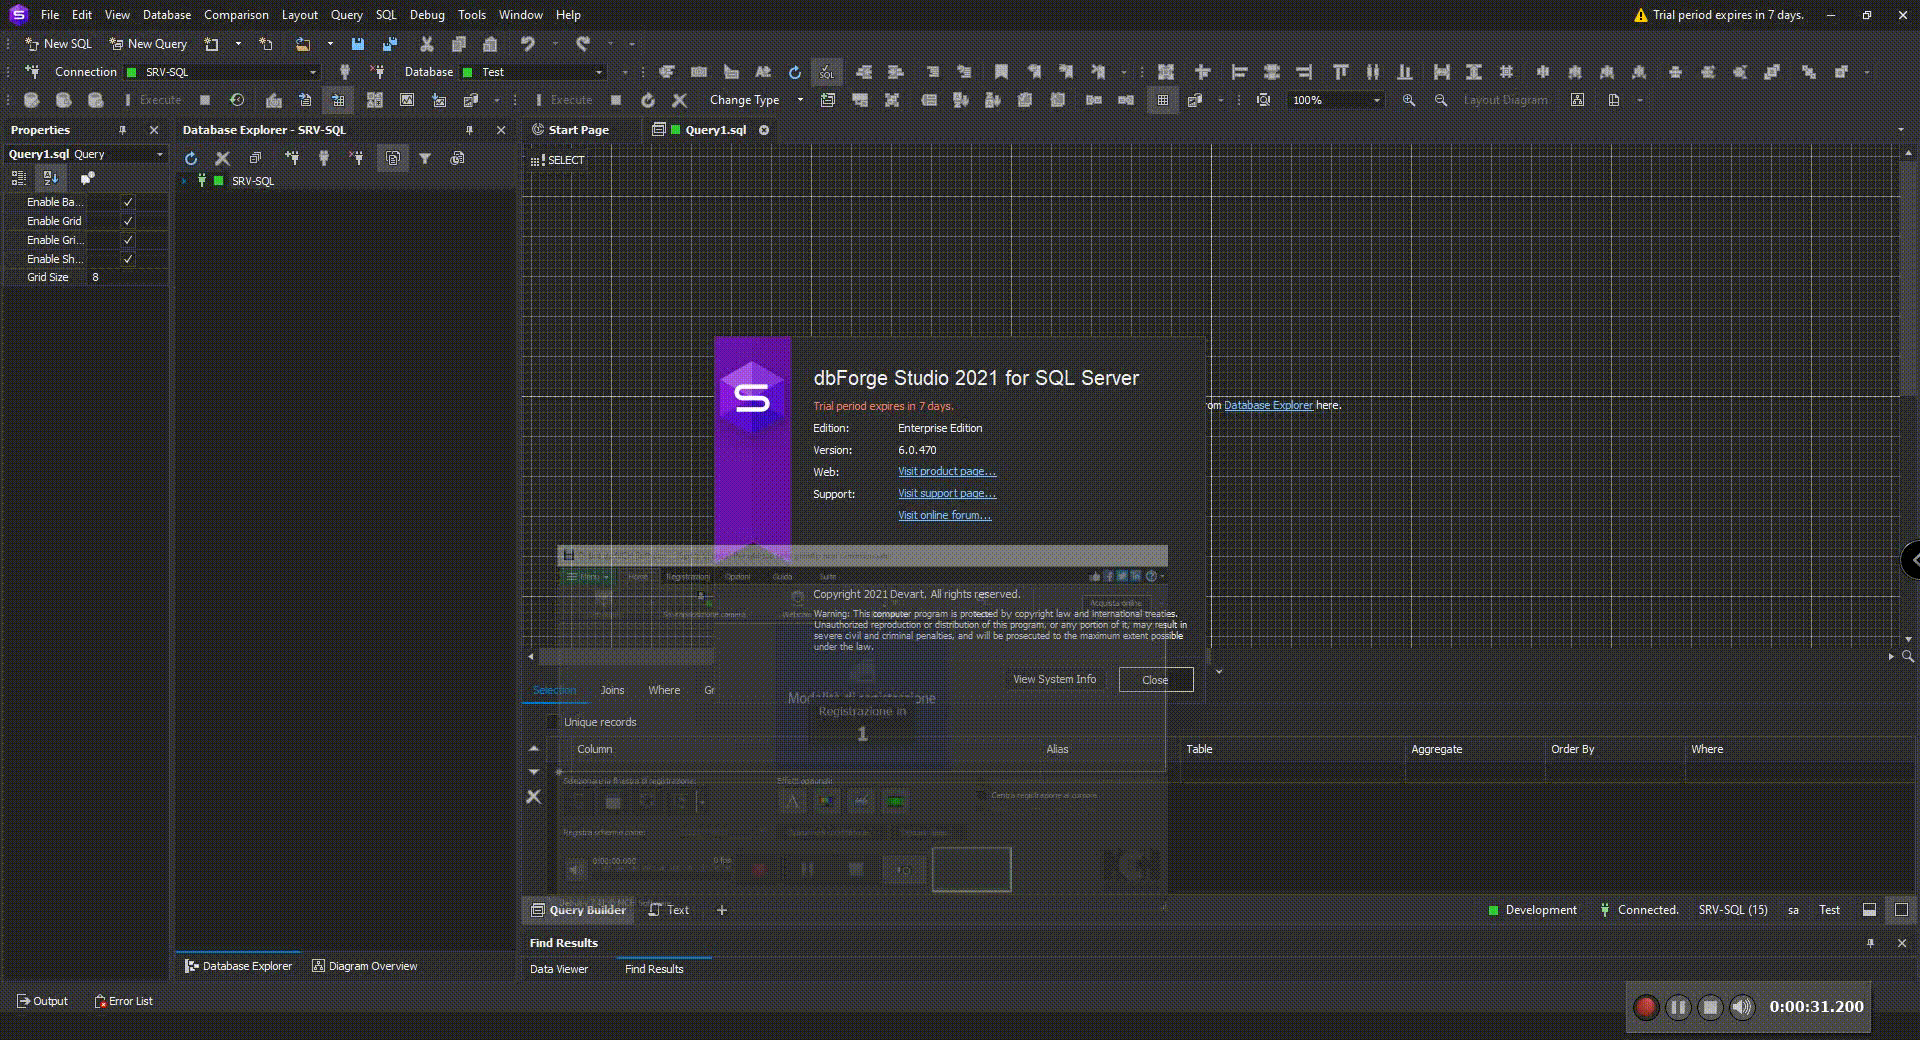Image resolution: width=1920 pixels, height=1040 pixels.
Task: Click the Redo arrow icon
Action: pyautogui.click(x=583, y=44)
